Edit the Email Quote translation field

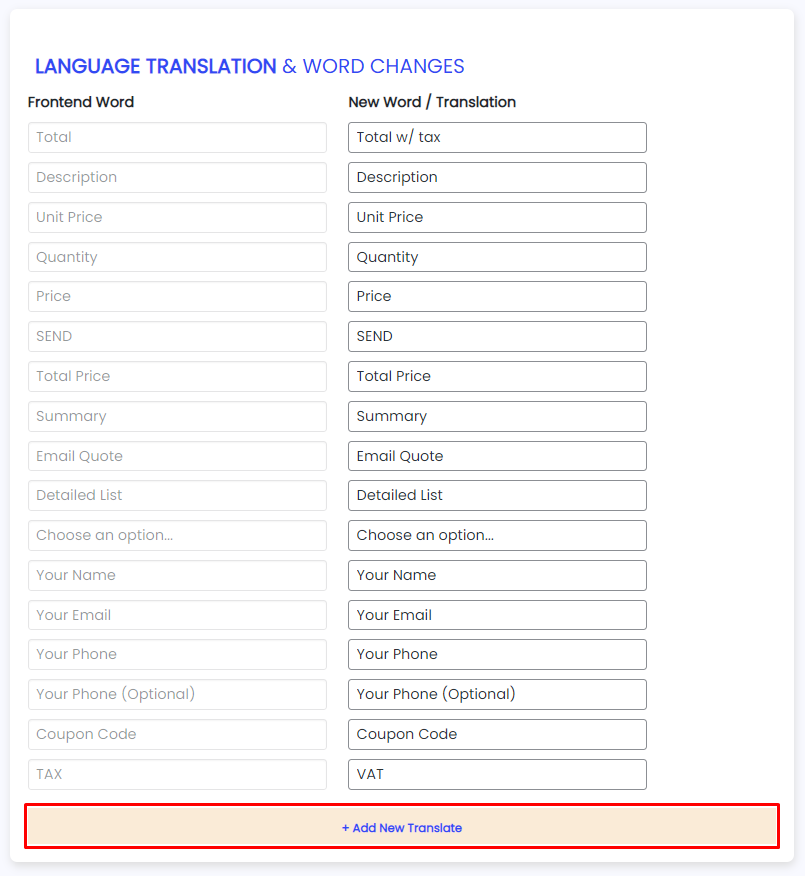pyautogui.click(x=497, y=456)
